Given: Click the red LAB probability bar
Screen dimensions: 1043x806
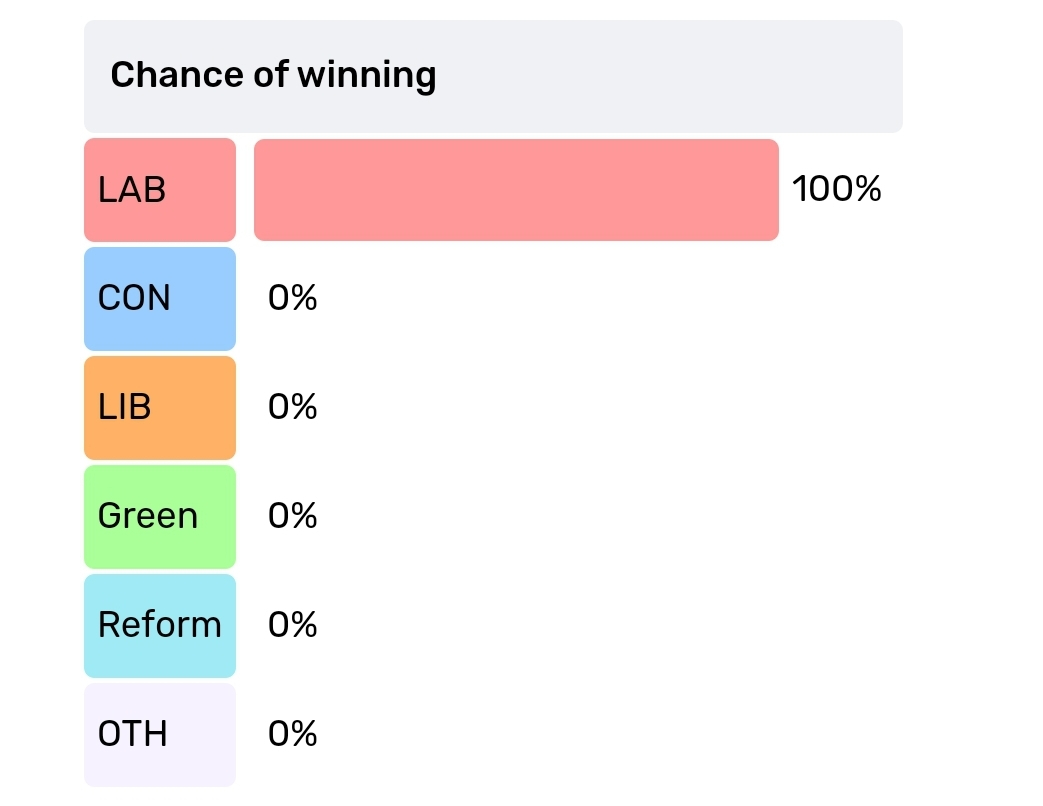Looking at the screenshot, I should (516, 190).
